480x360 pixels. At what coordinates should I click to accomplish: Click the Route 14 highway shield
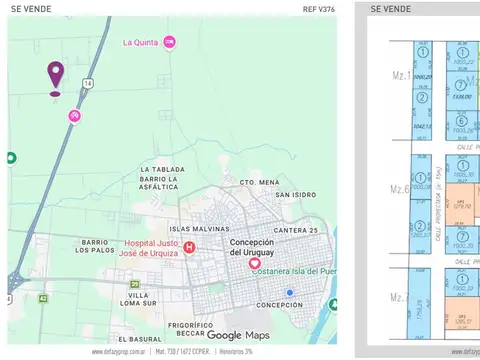pyautogui.click(x=88, y=83)
